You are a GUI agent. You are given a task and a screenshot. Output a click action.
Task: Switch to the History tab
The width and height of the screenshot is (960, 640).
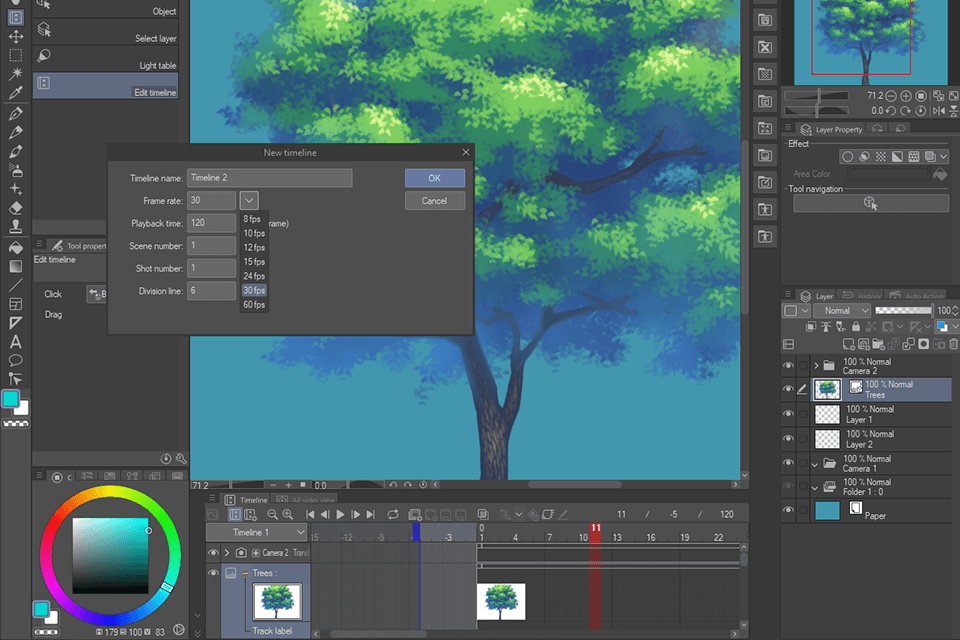[868, 295]
